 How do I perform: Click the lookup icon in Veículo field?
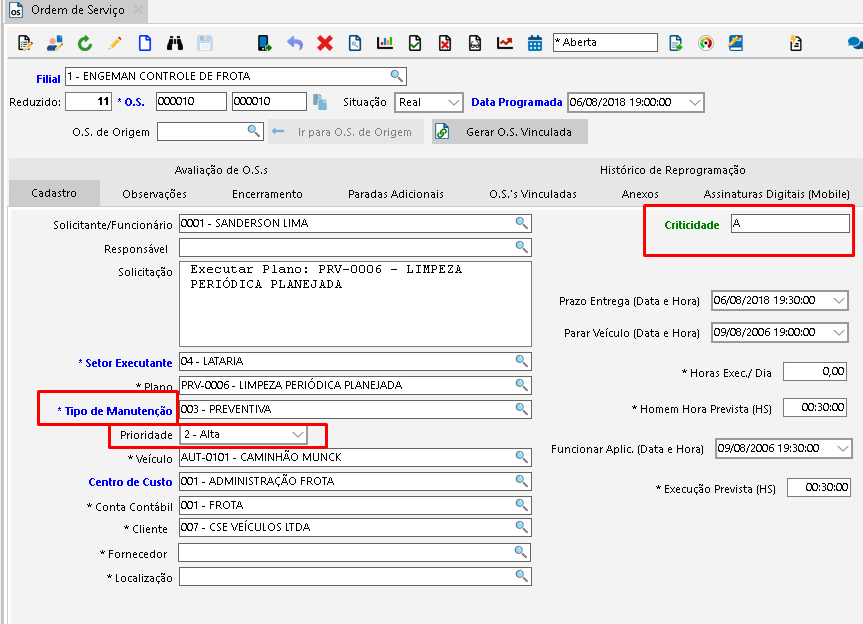pyautogui.click(x=521, y=457)
